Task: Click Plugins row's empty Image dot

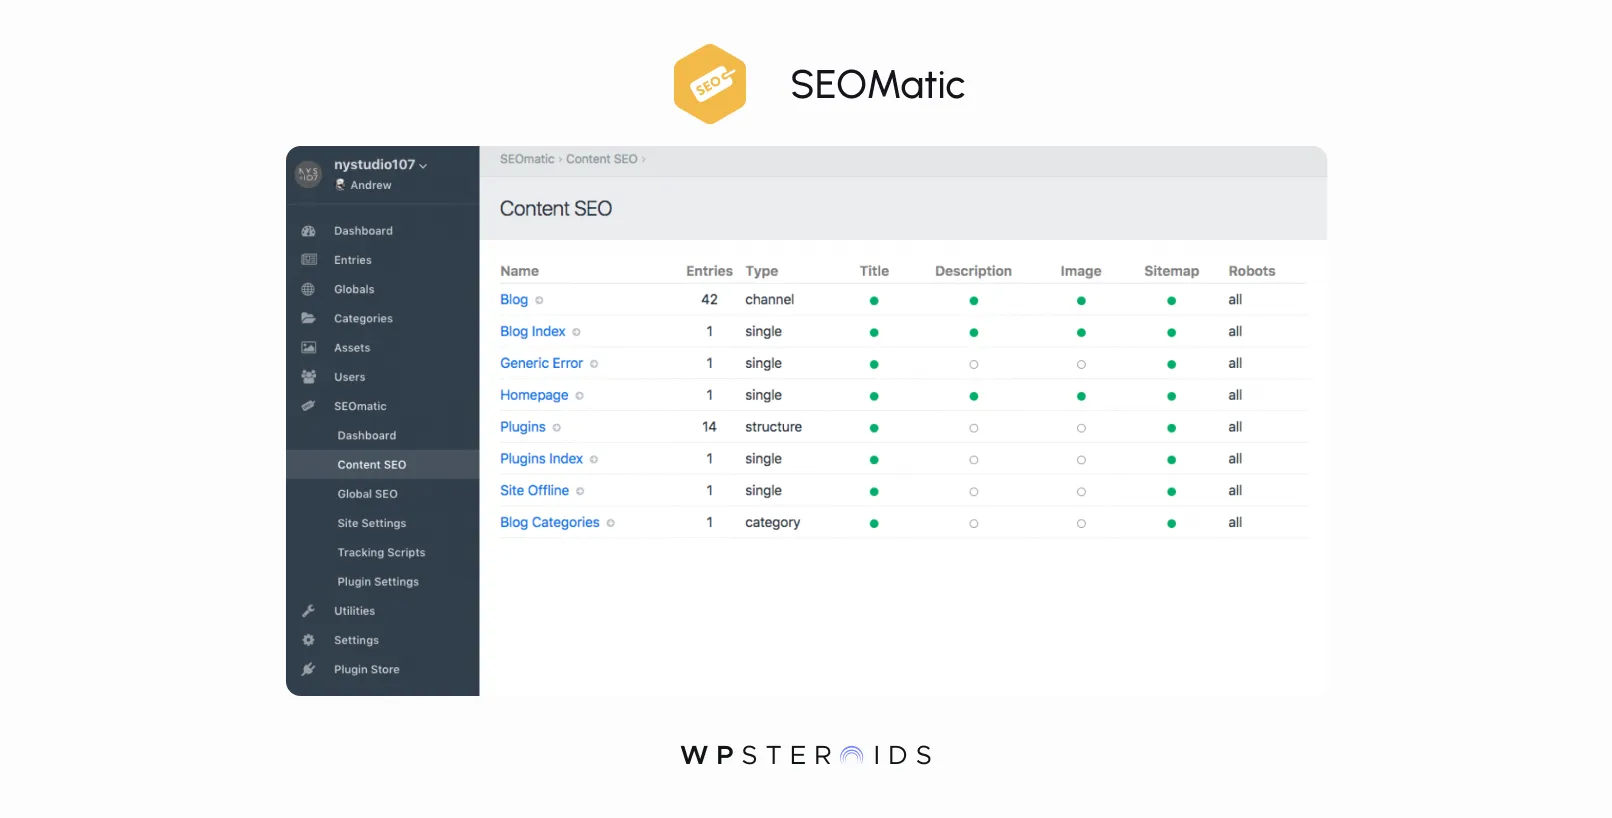Action: click(x=1081, y=428)
